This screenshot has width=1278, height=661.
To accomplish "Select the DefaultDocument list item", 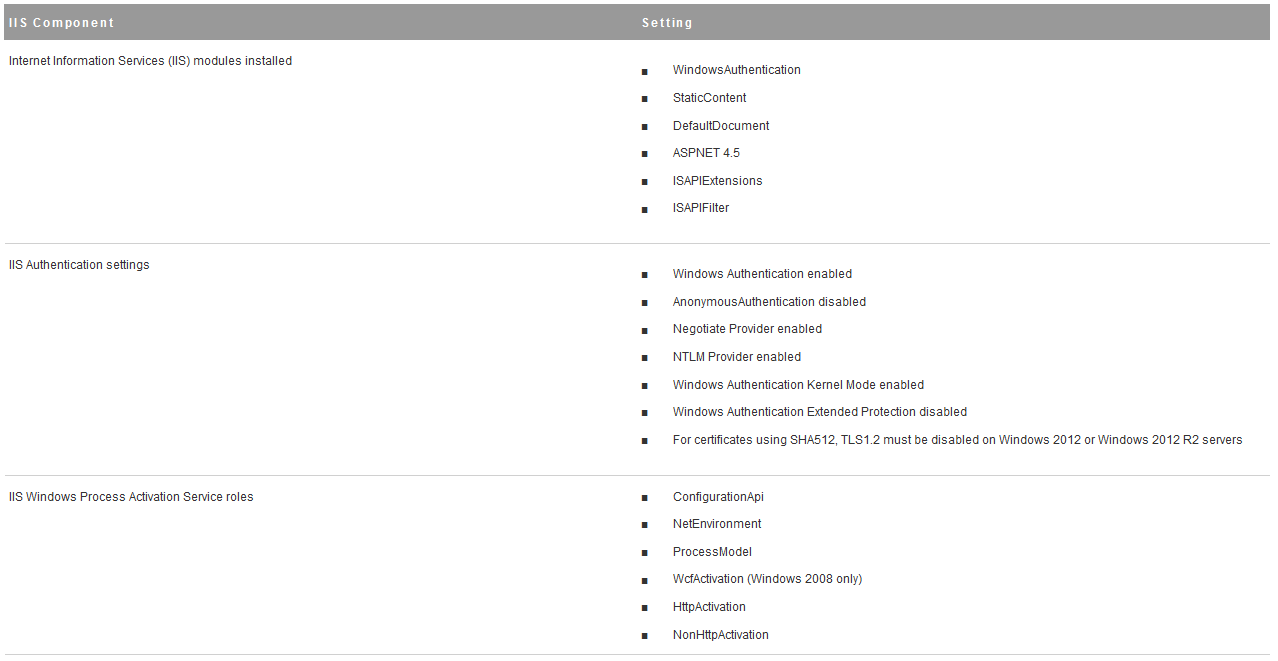I will point(721,126).
